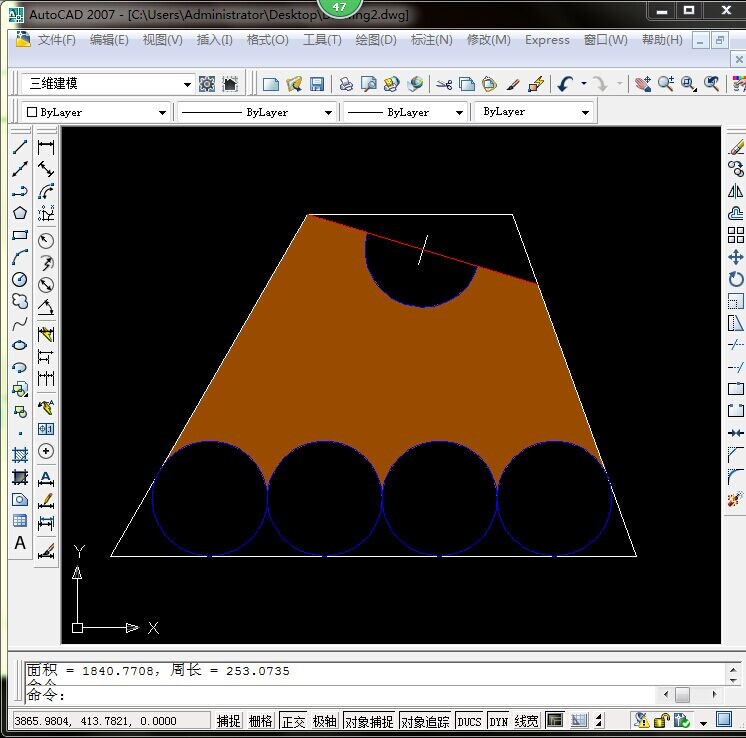Viewport: 746px width, 738px height.
Task: Choose the Multiline Text tool
Action: point(20,543)
